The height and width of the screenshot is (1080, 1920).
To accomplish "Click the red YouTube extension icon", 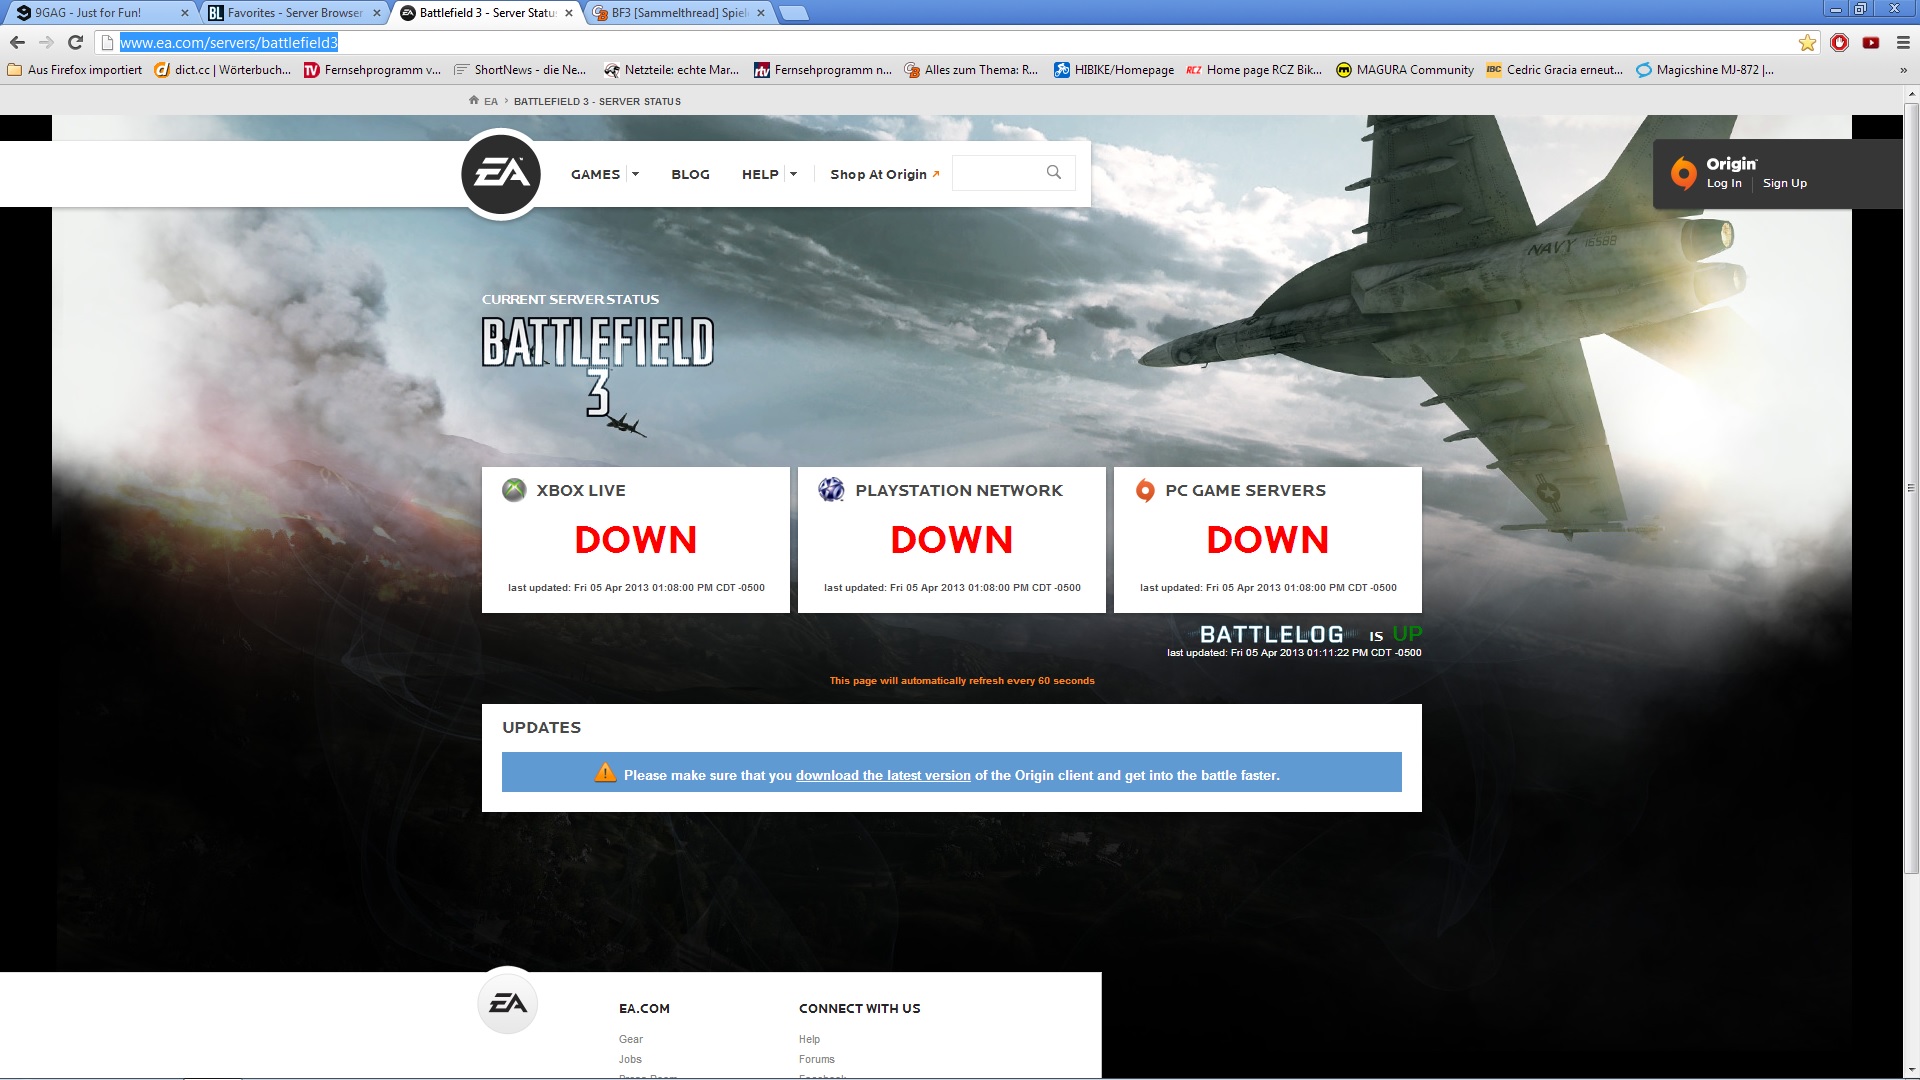I will pyautogui.click(x=1870, y=42).
